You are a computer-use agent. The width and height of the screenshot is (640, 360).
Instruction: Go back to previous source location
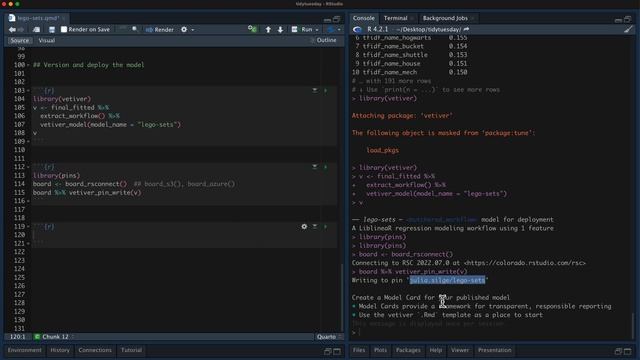12,29
